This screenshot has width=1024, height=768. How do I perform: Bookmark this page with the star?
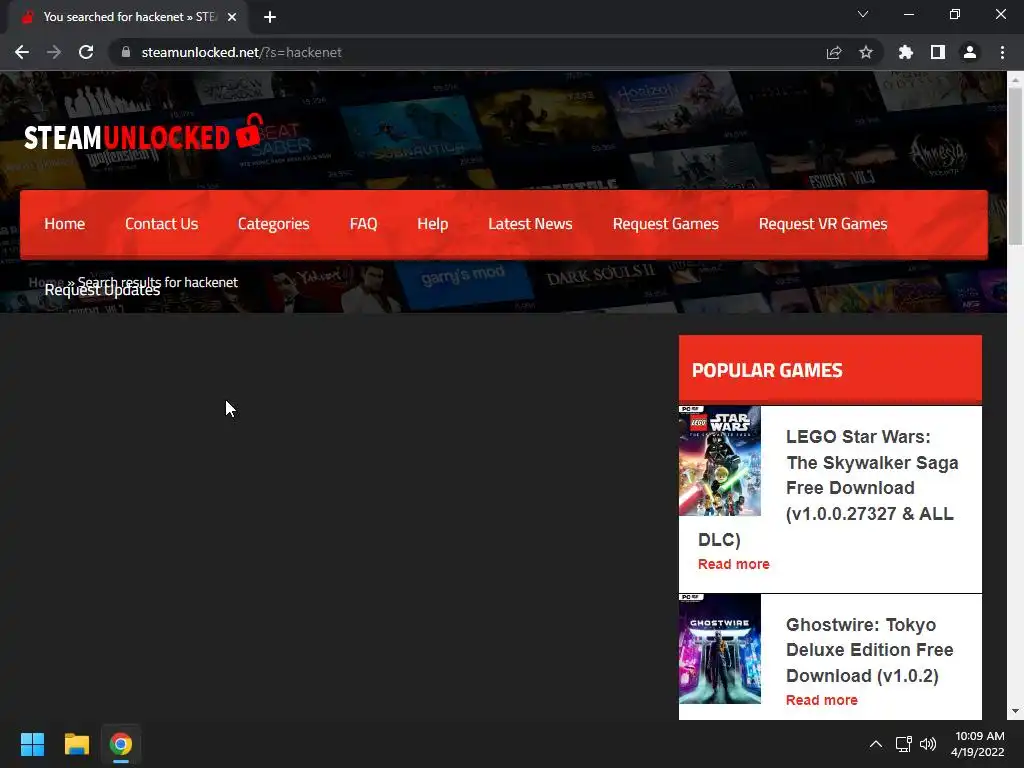click(866, 52)
